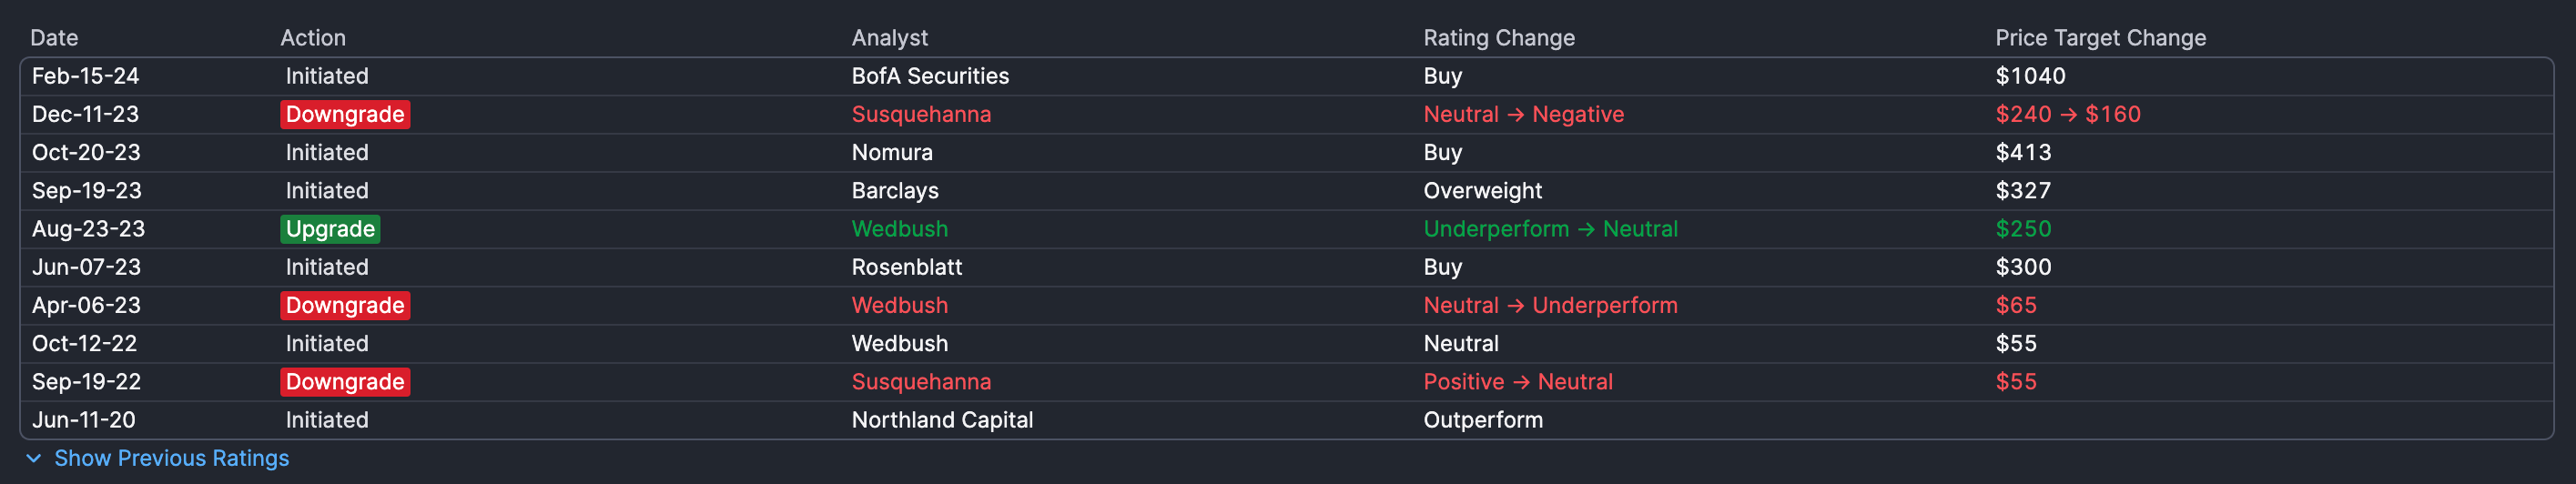Click the Price Target Change column header
2576x484 pixels.
pyautogui.click(x=2100, y=38)
